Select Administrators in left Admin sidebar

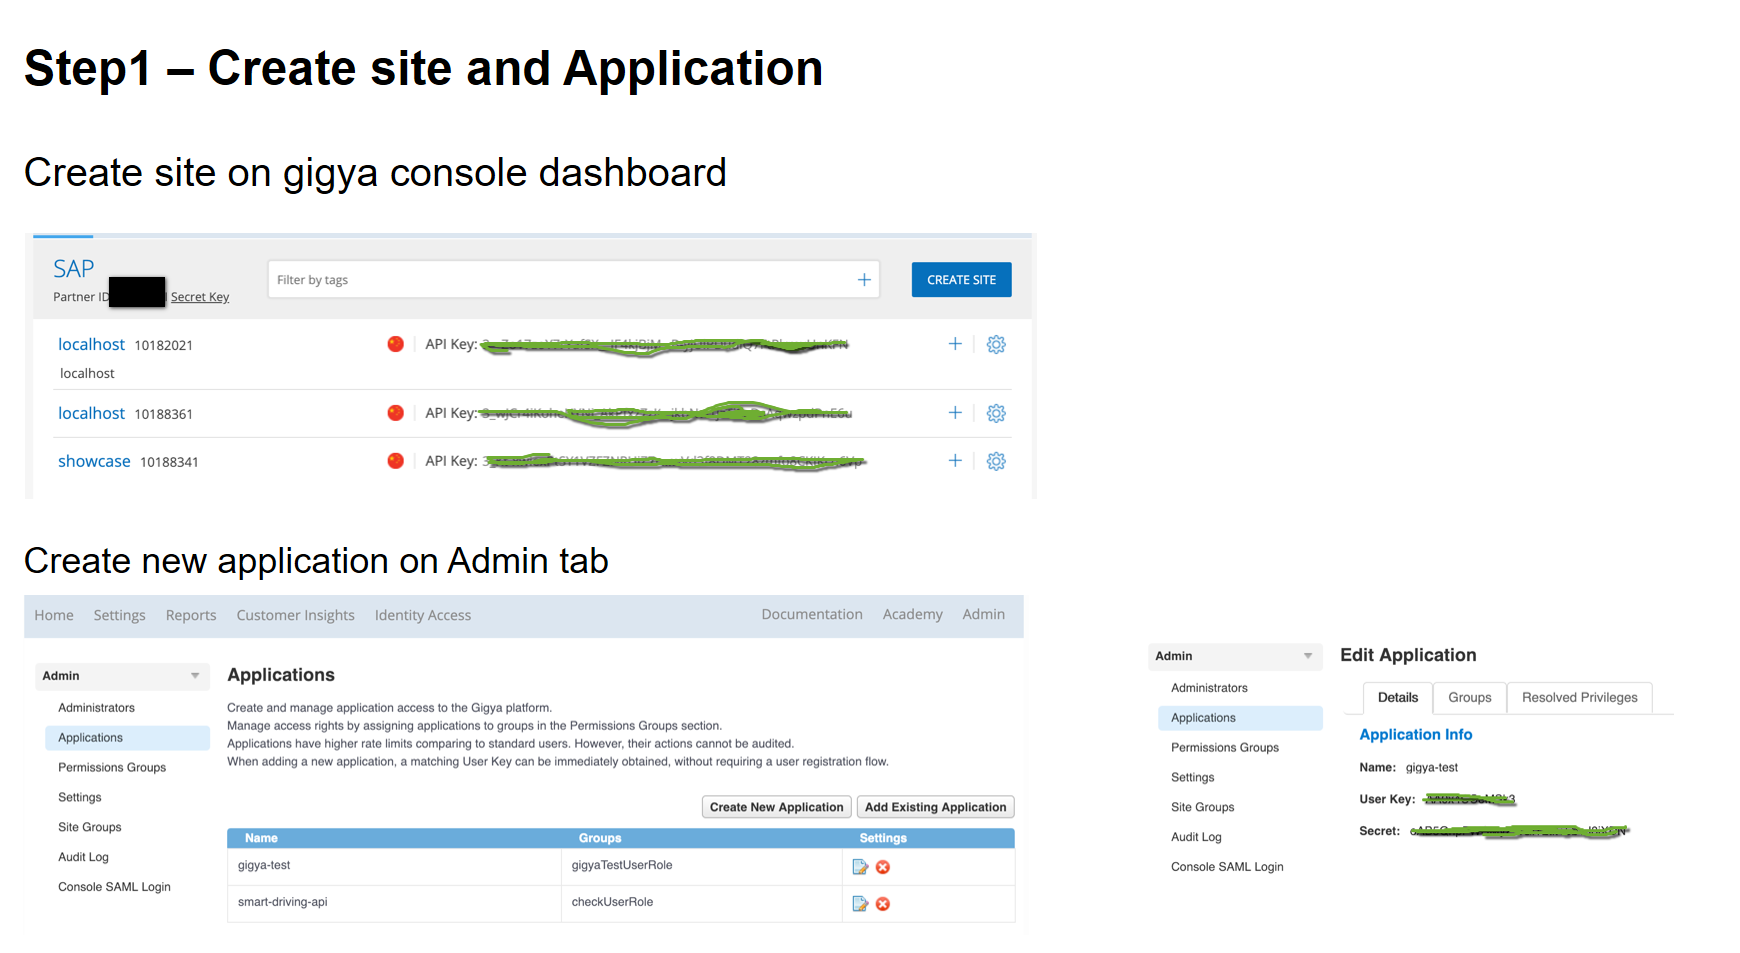pos(96,708)
